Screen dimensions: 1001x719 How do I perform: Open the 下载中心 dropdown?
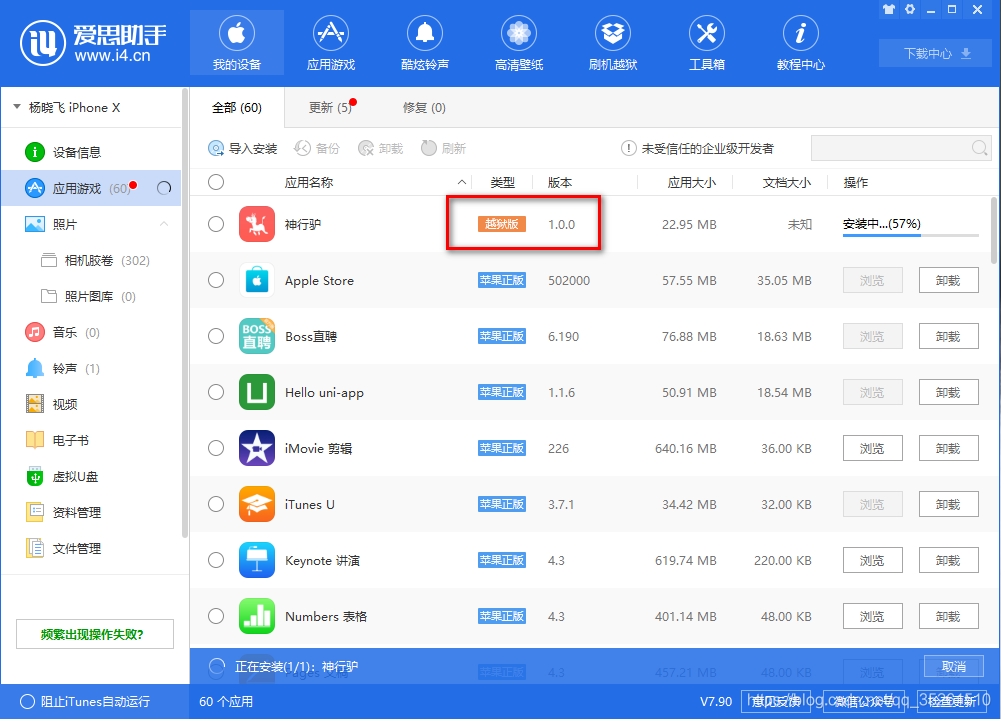click(934, 53)
